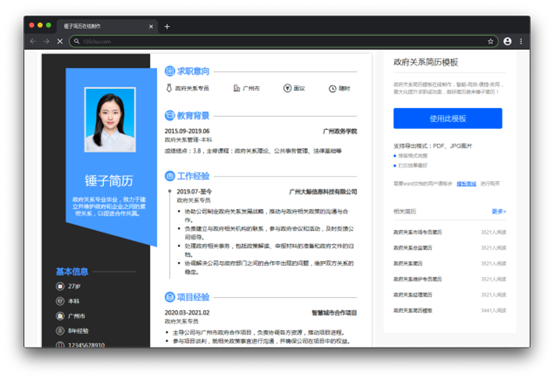Click the 求职意向 section icon
Viewport: 554px width, 379px height.
point(170,71)
